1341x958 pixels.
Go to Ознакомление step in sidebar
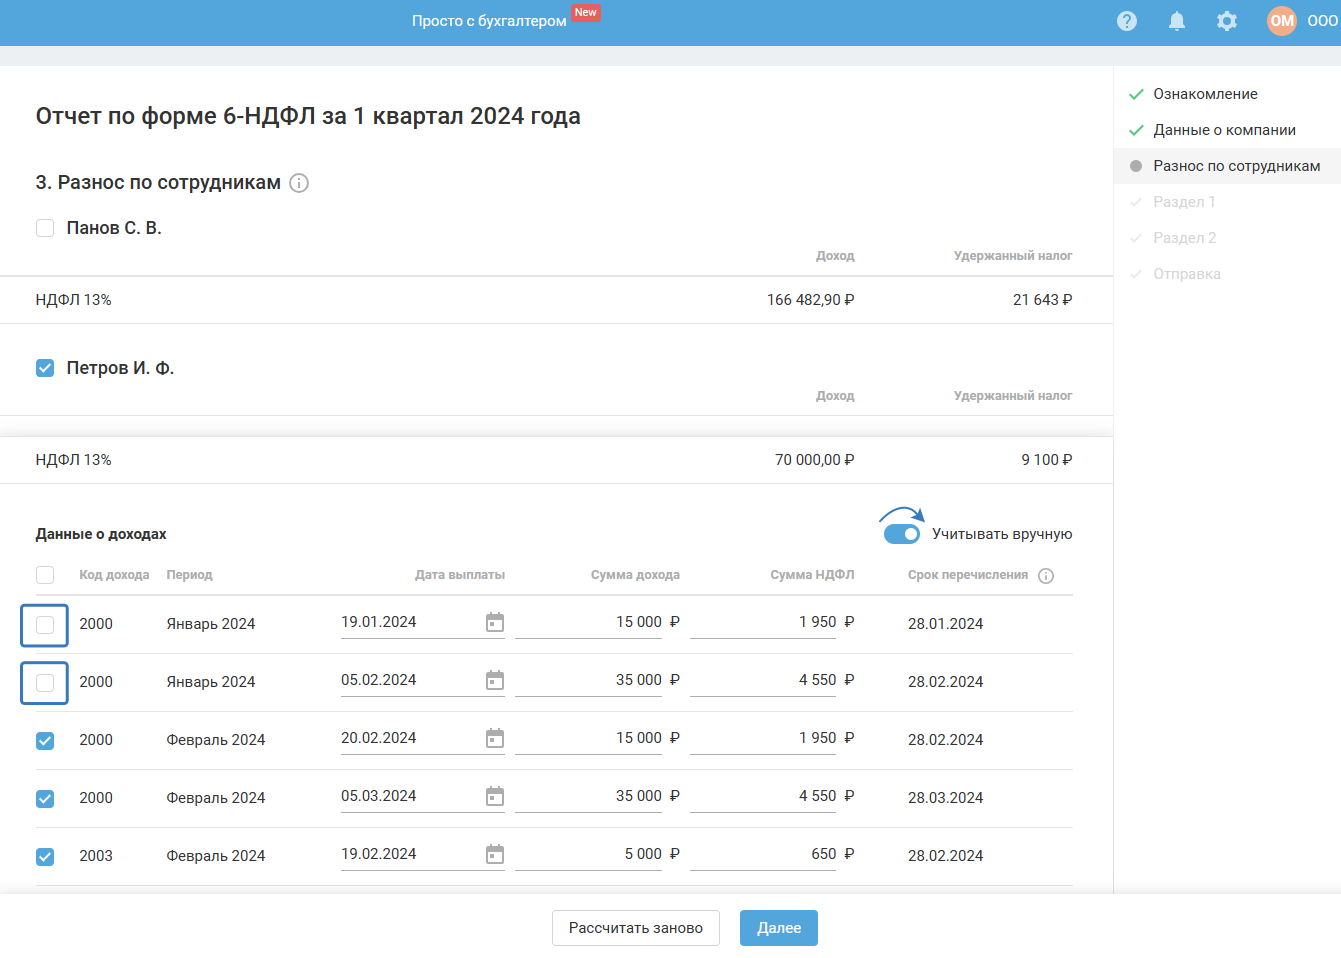click(1205, 94)
